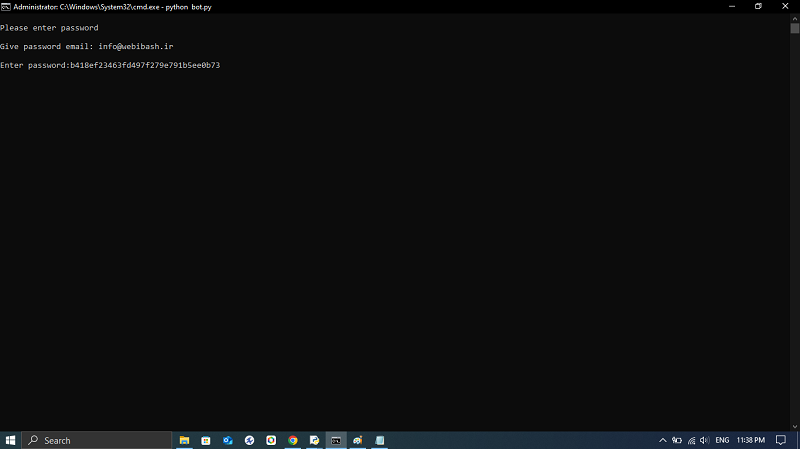800x449 pixels.
Task: Click the 'Please enter password' line
Action: (49, 28)
